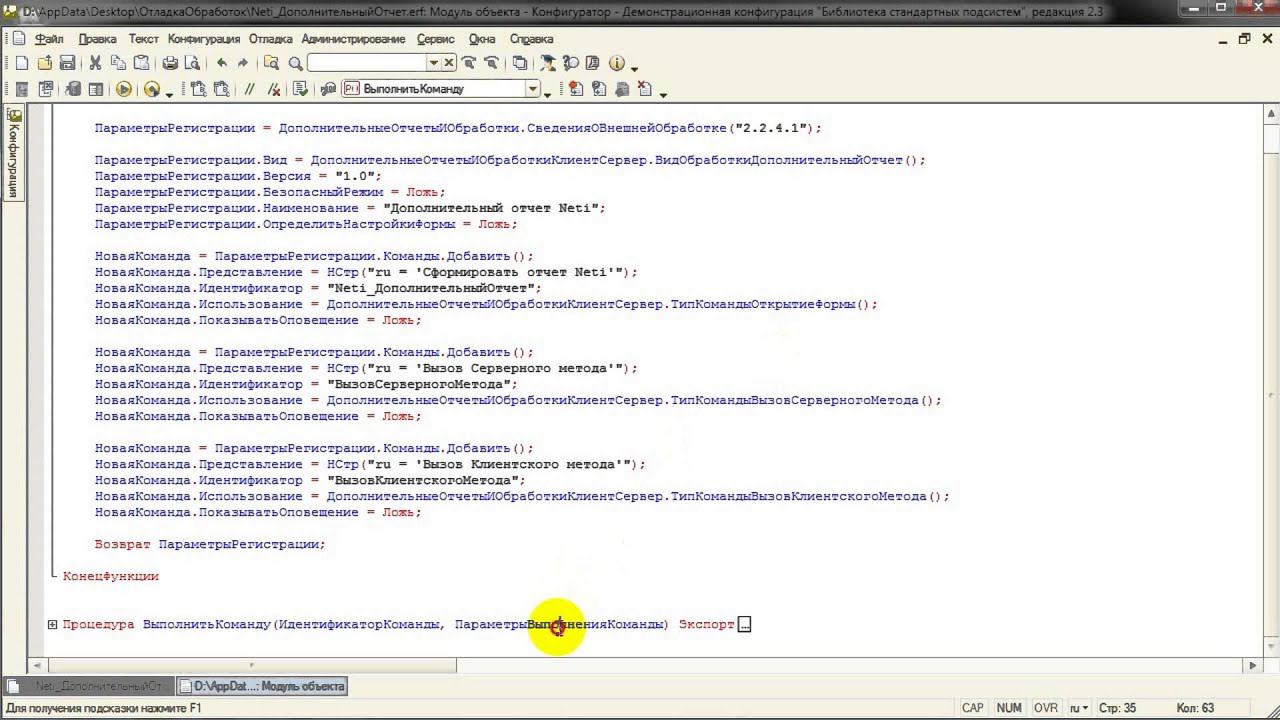The height and width of the screenshot is (720, 1280).
Task: Click the Конецфункции keyword line
Action: (111, 576)
